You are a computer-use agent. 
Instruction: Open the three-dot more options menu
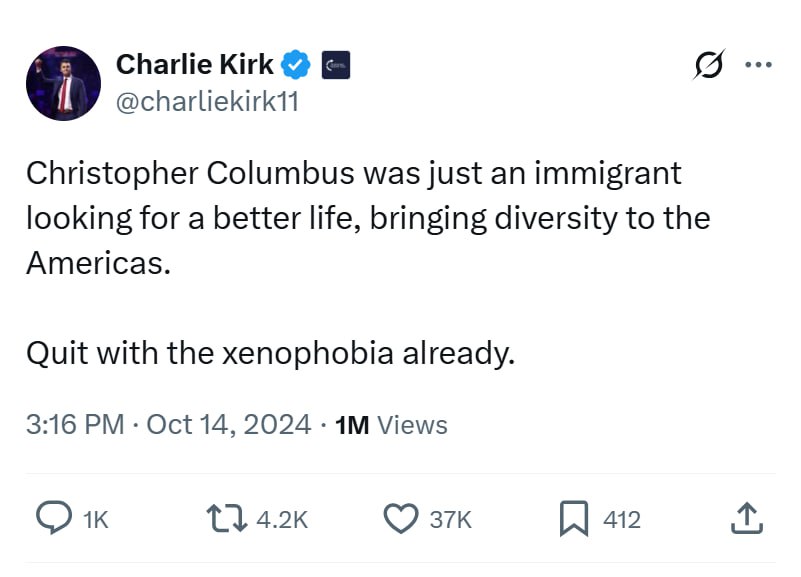(759, 66)
